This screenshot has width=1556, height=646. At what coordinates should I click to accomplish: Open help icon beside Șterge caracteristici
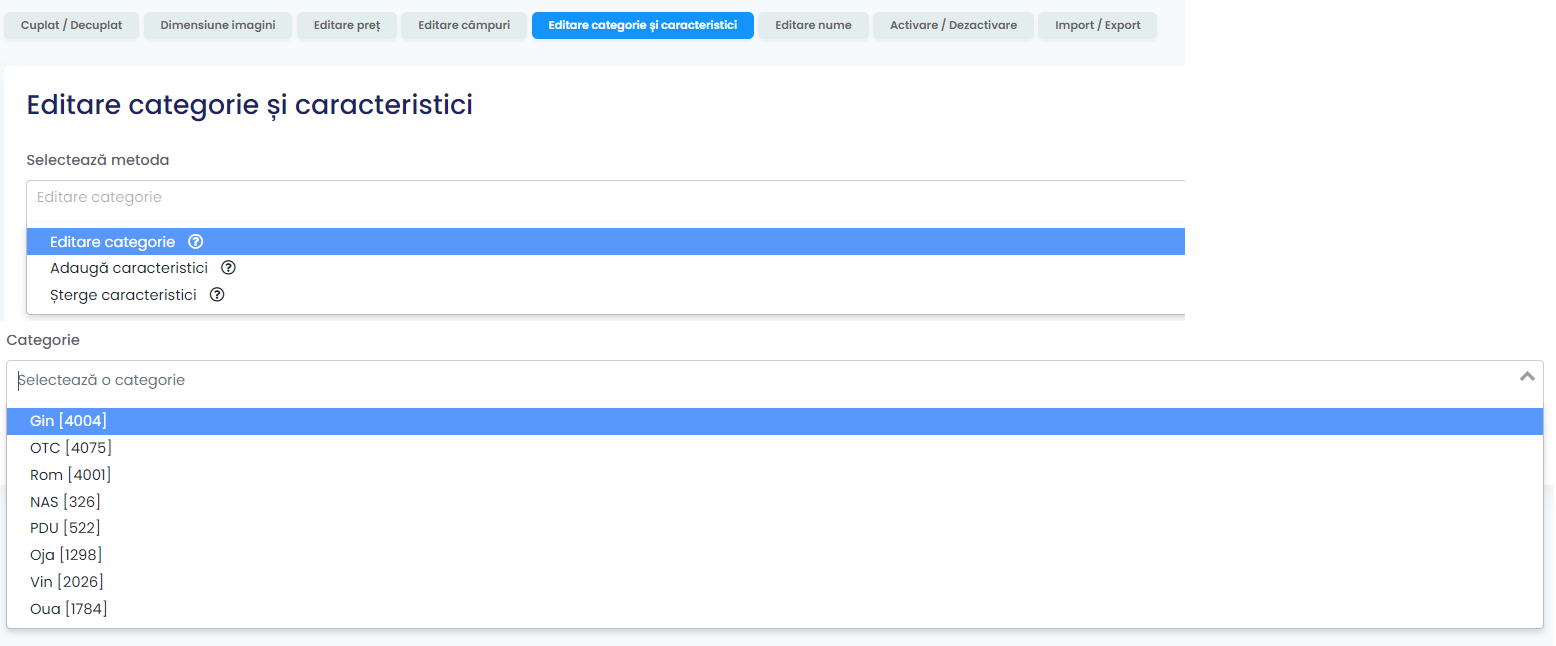[217, 295]
